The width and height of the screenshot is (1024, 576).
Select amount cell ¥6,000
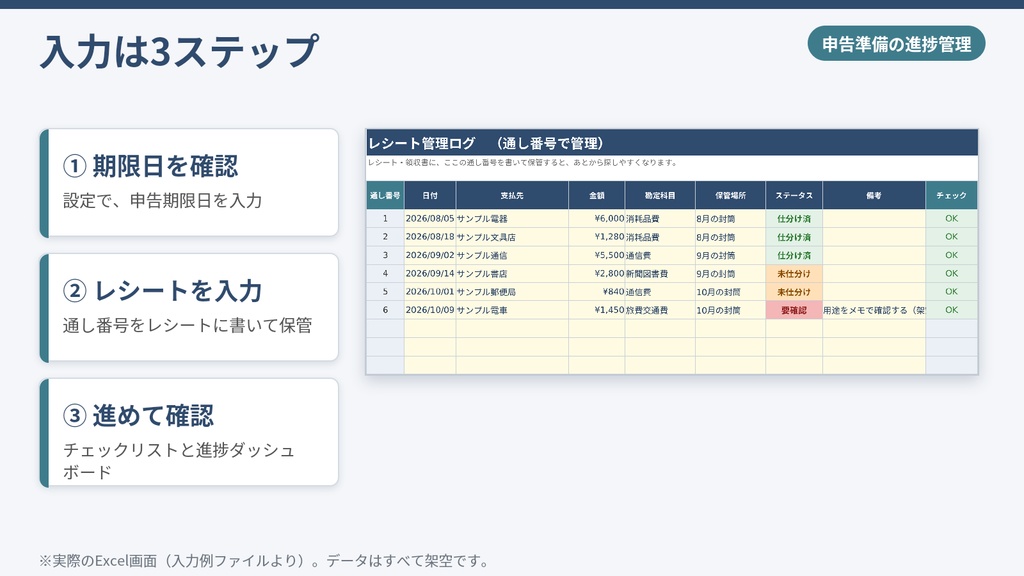597,219
